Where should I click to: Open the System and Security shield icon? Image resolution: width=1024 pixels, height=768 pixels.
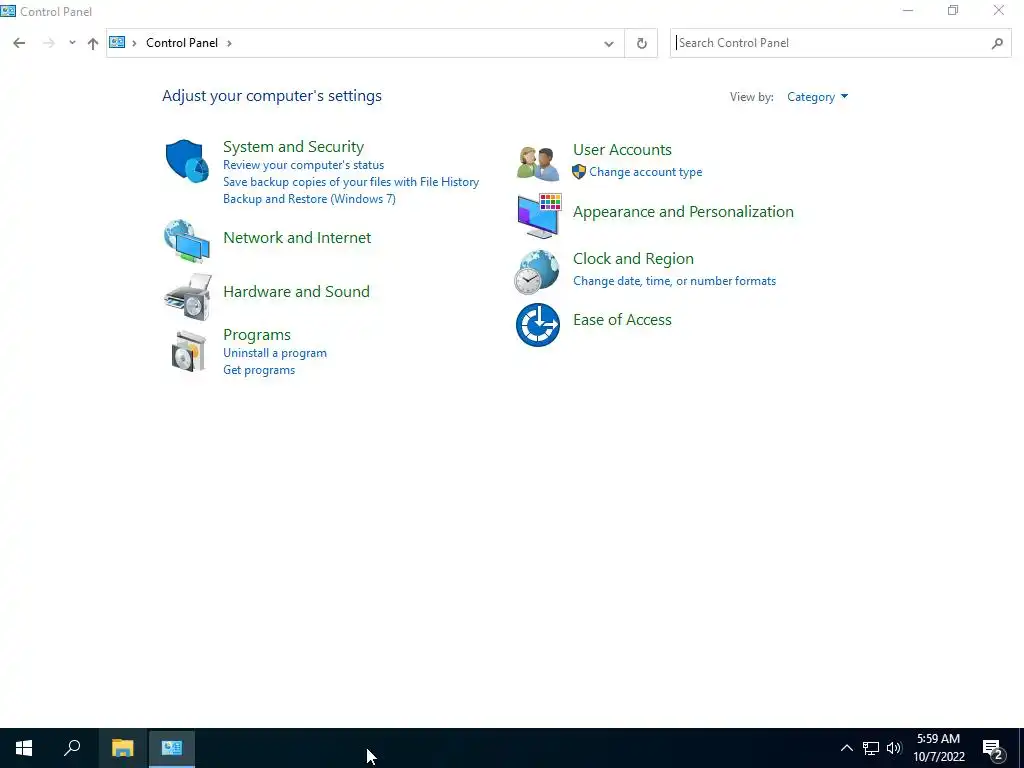[187, 161]
